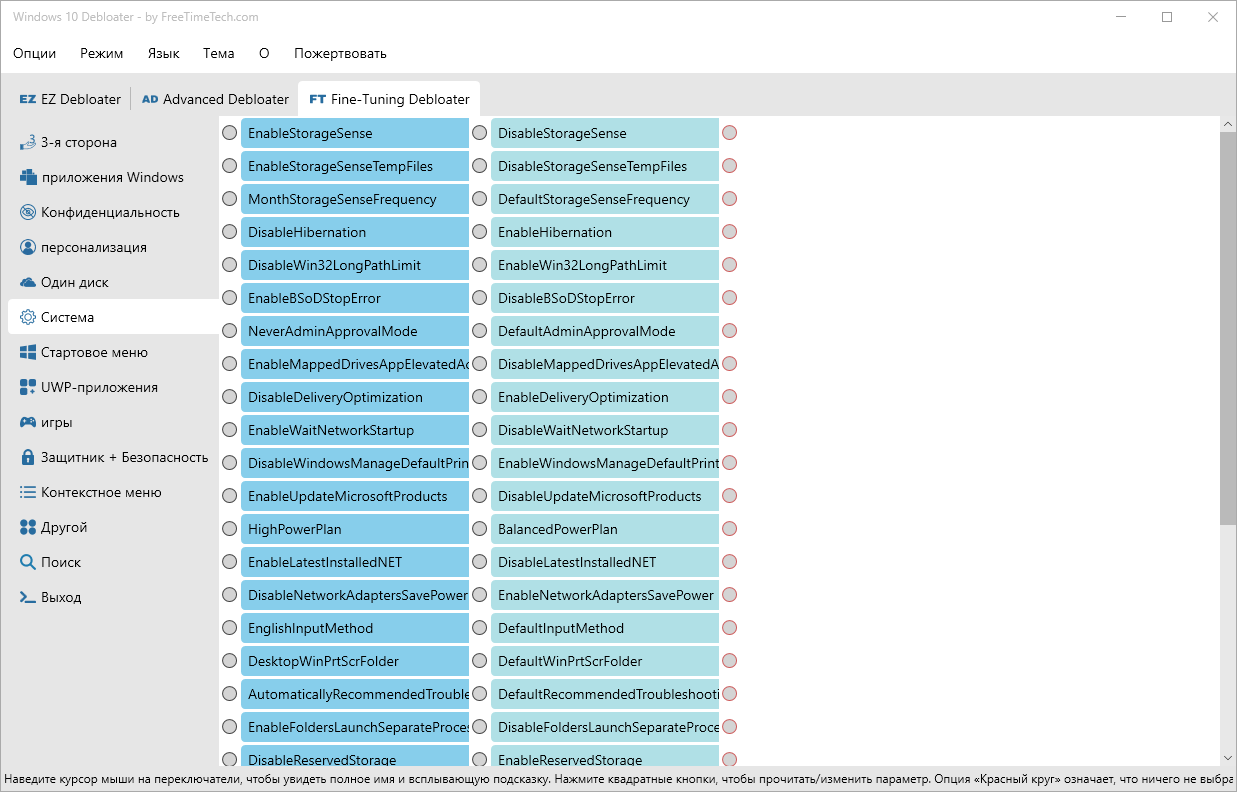Open приложения Windows sidebar icon
This screenshot has width=1237, height=792.
pyautogui.click(x=28, y=177)
